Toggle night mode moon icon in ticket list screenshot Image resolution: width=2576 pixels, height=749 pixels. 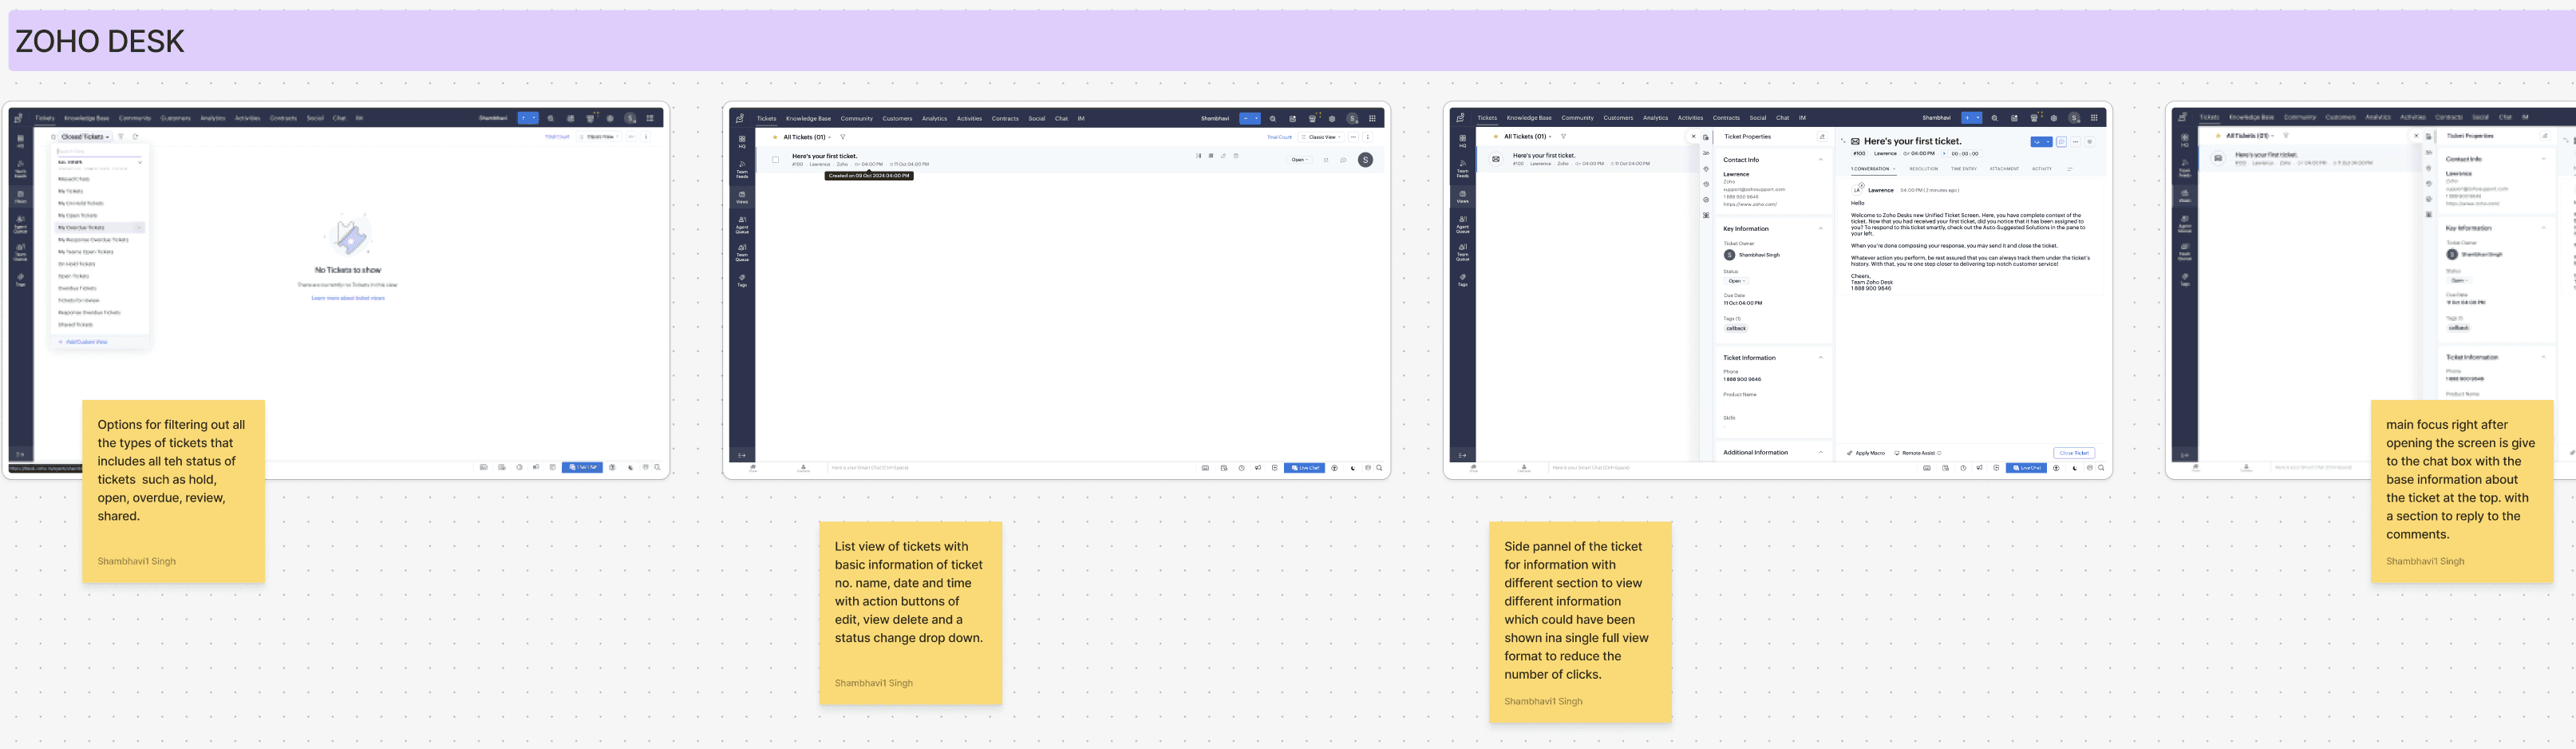pyautogui.click(x=1353, y=468)
